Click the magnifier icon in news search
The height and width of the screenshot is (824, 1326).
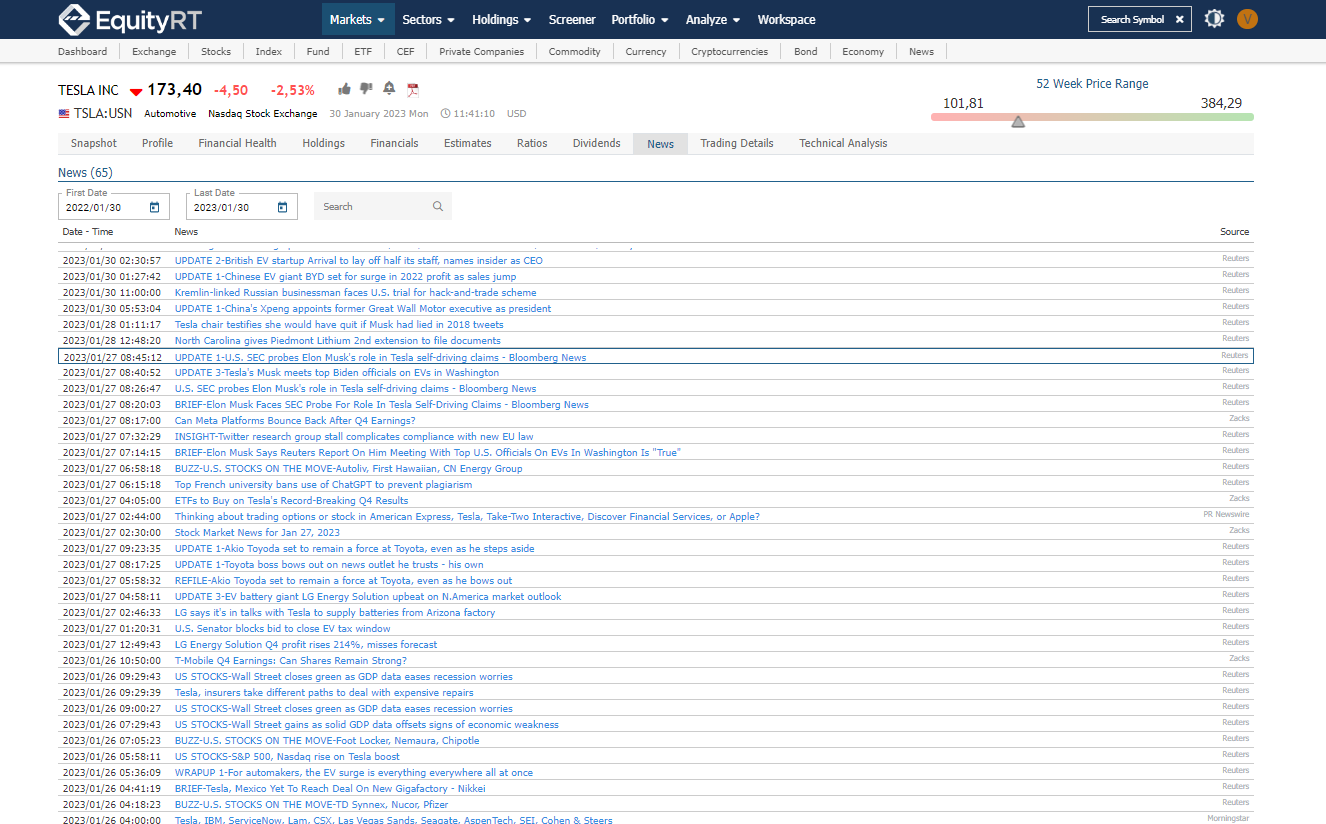[438, 206]
